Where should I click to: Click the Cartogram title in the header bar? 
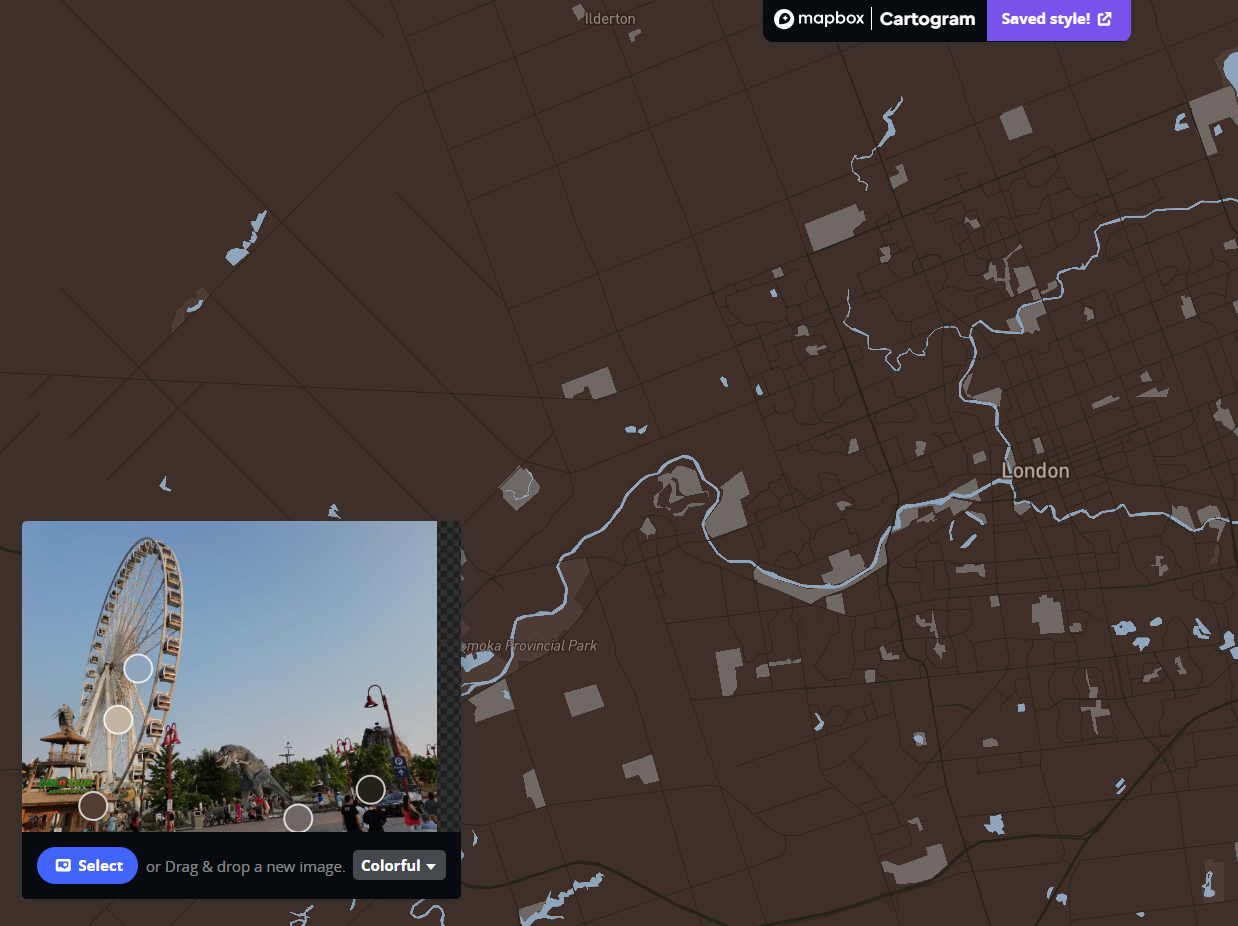[x=926, y=18]
